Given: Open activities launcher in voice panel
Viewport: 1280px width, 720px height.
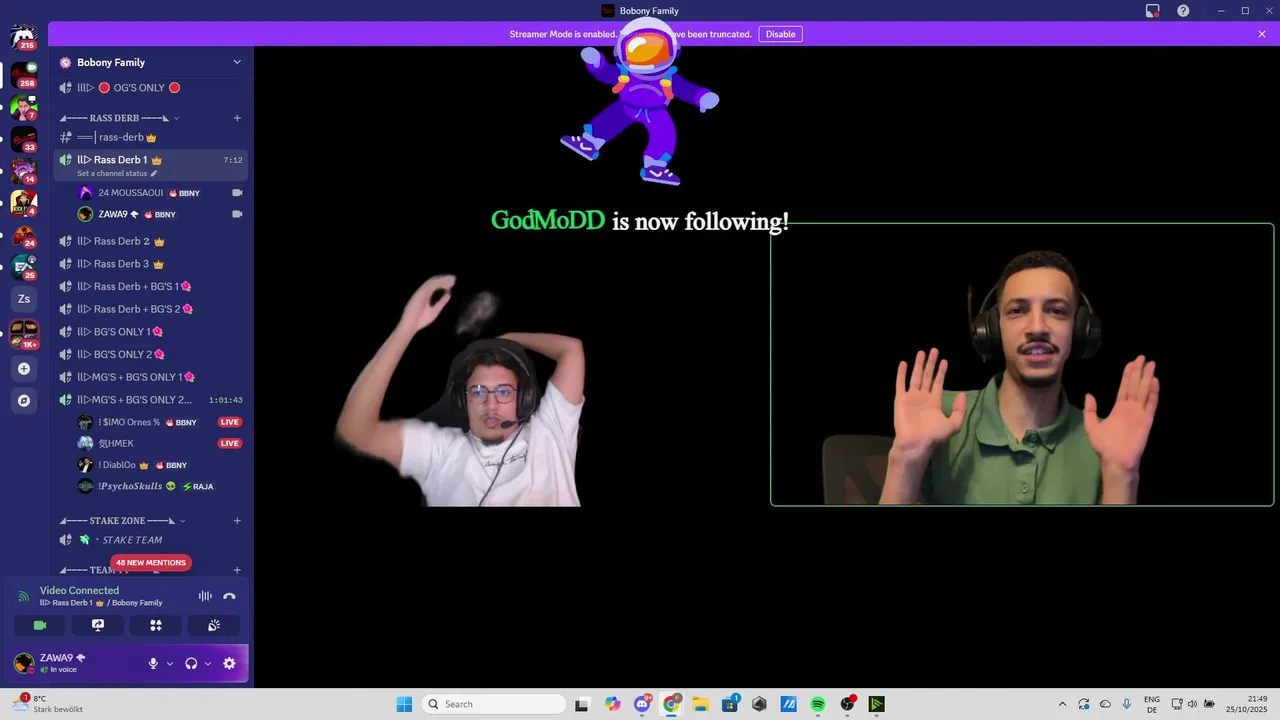Looking at the screenshot, I should [156, 625].
